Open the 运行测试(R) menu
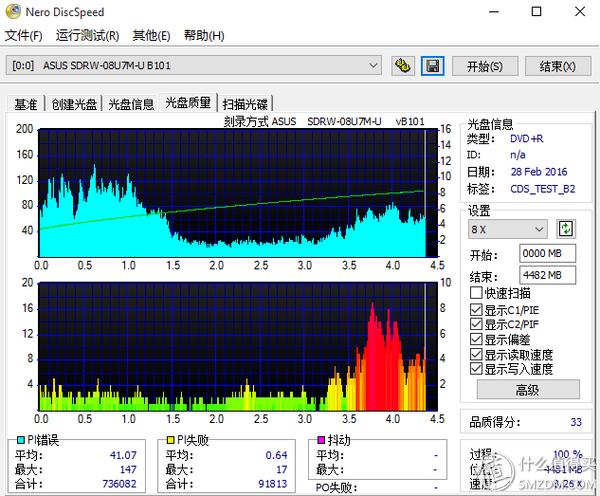 pos(87,36)
